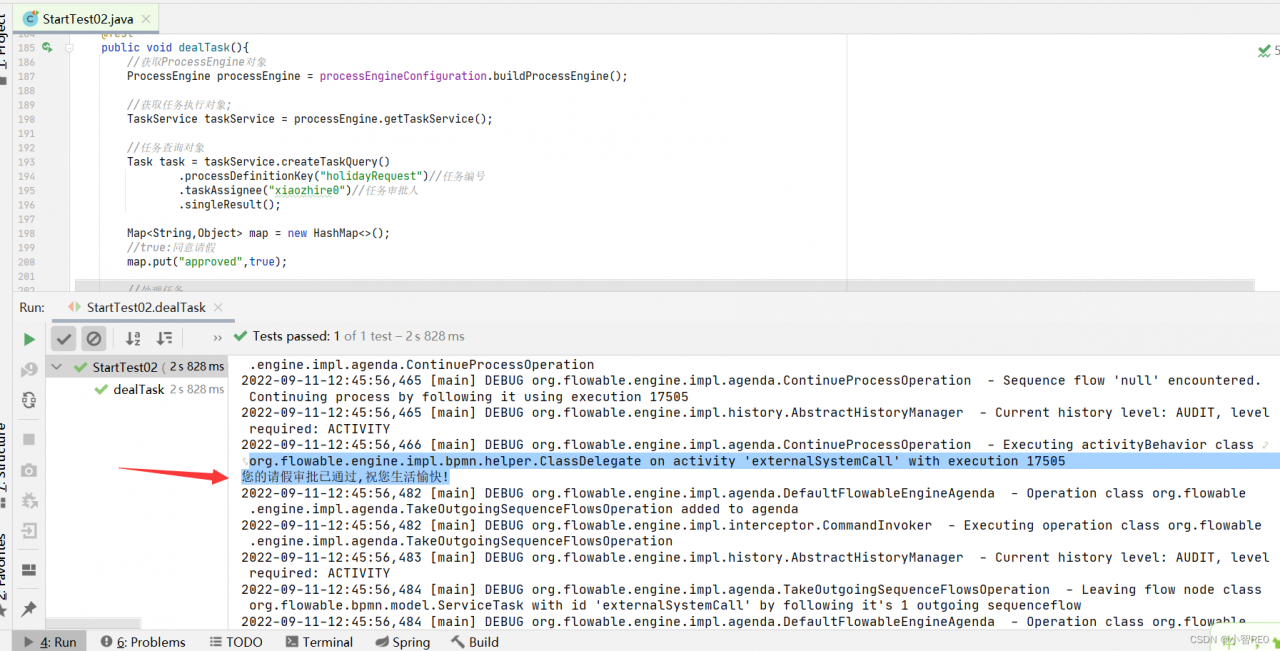
Task: Click the Pin Tab pushpin icon
Action: 29,609
